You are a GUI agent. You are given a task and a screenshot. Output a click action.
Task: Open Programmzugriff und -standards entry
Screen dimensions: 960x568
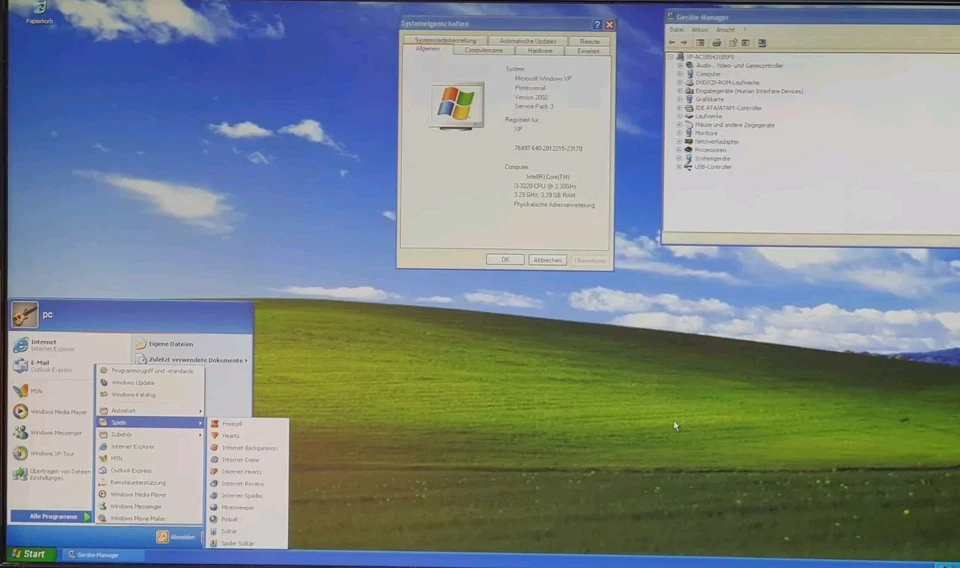click(x=152, y=371)
